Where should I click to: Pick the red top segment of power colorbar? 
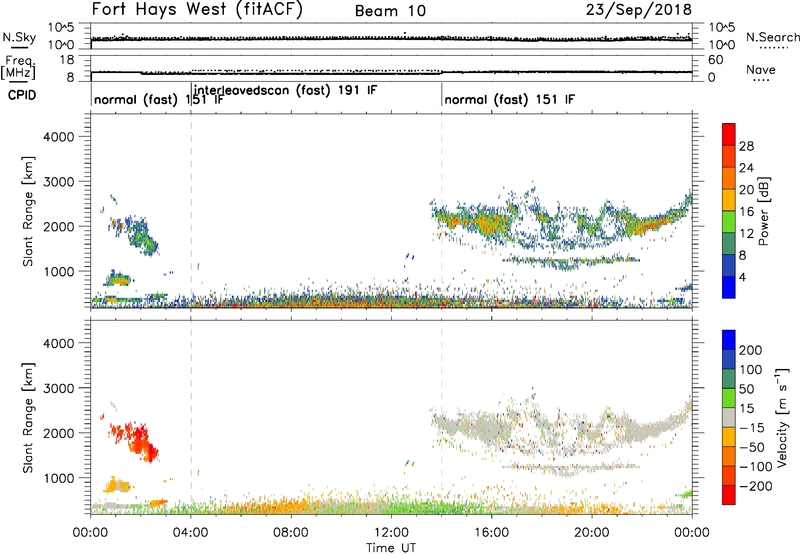point(729,134)
